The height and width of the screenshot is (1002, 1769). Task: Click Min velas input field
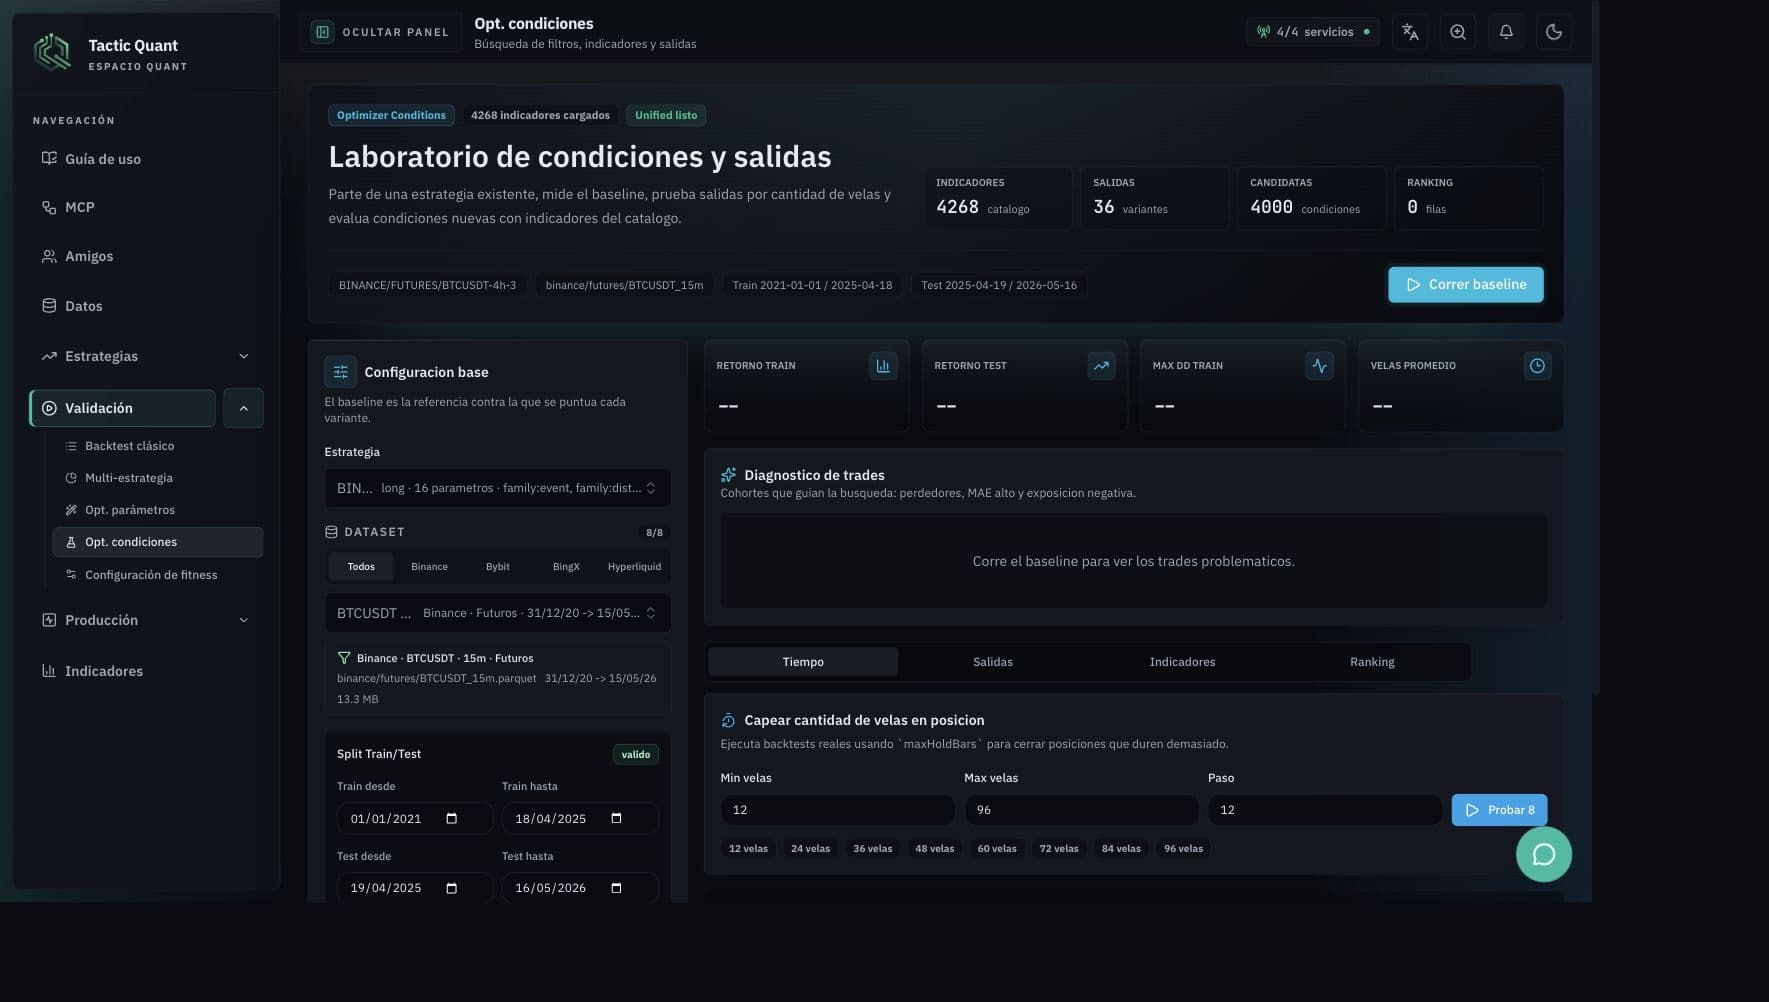pos(838,810)
